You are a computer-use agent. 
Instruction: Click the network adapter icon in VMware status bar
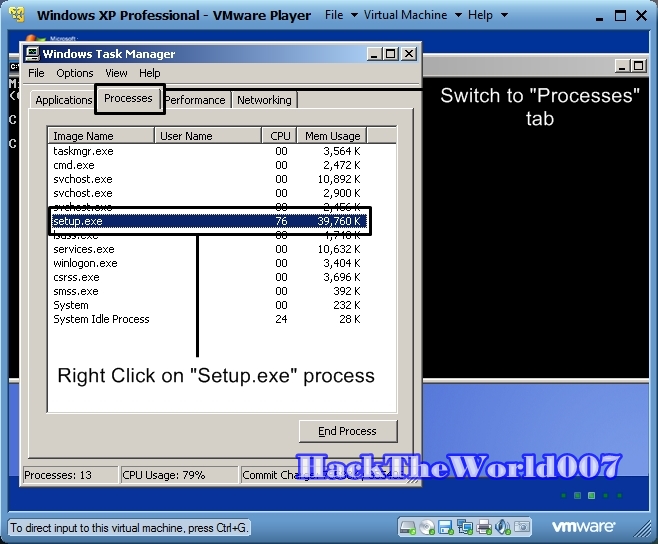pos(465,527)
